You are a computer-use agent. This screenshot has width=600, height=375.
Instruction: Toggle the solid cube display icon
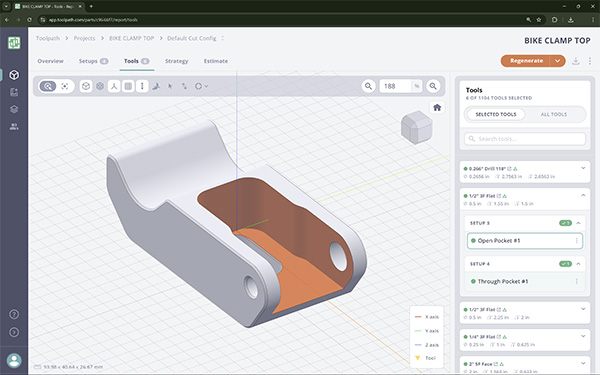click(86, 86)
